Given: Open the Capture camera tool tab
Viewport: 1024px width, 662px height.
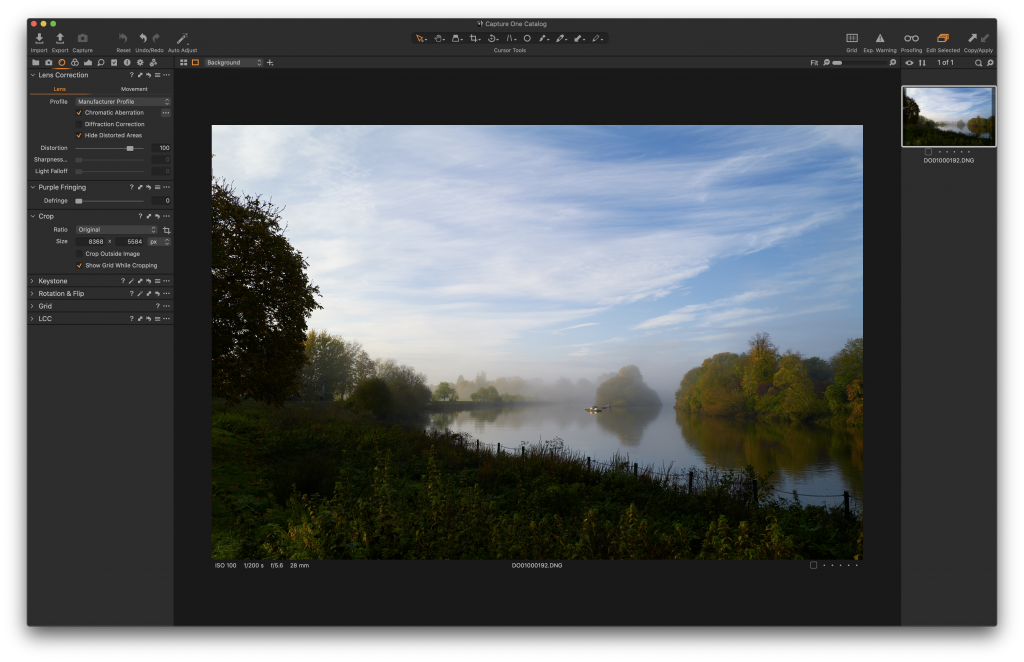Looking at the screenshot, I should 48,63.
